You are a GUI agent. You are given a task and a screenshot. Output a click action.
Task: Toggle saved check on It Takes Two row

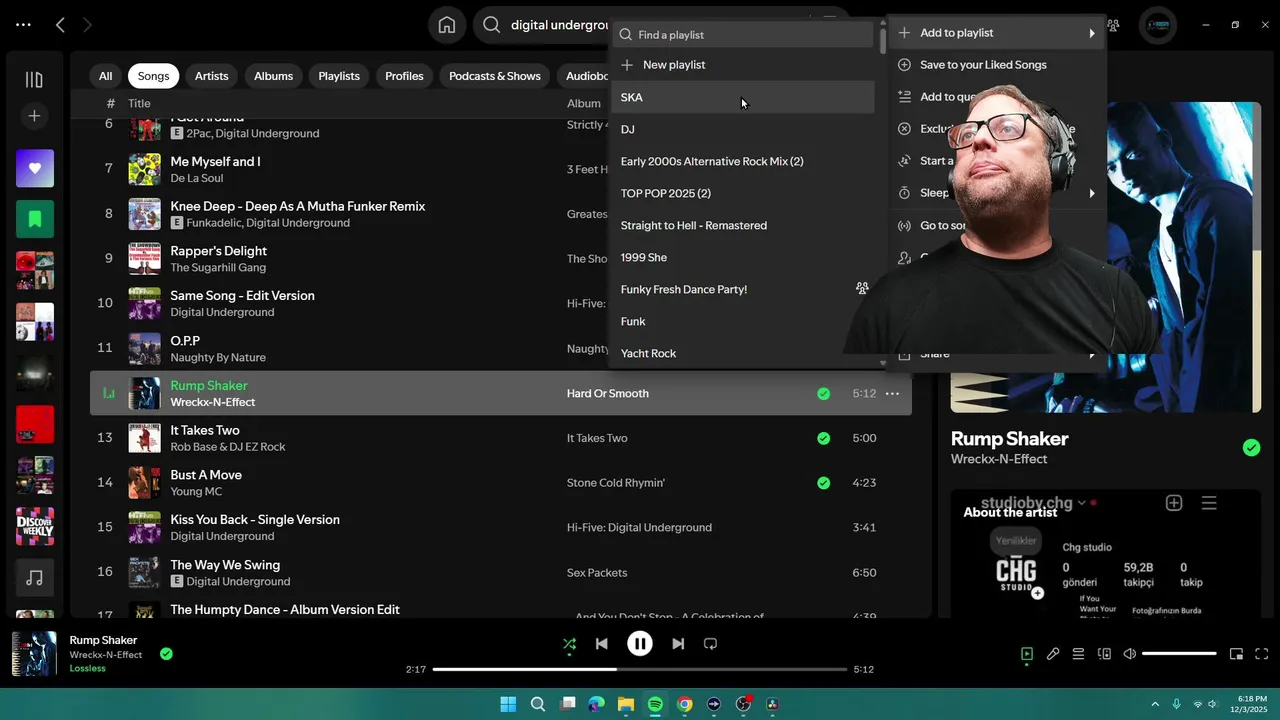823,438
